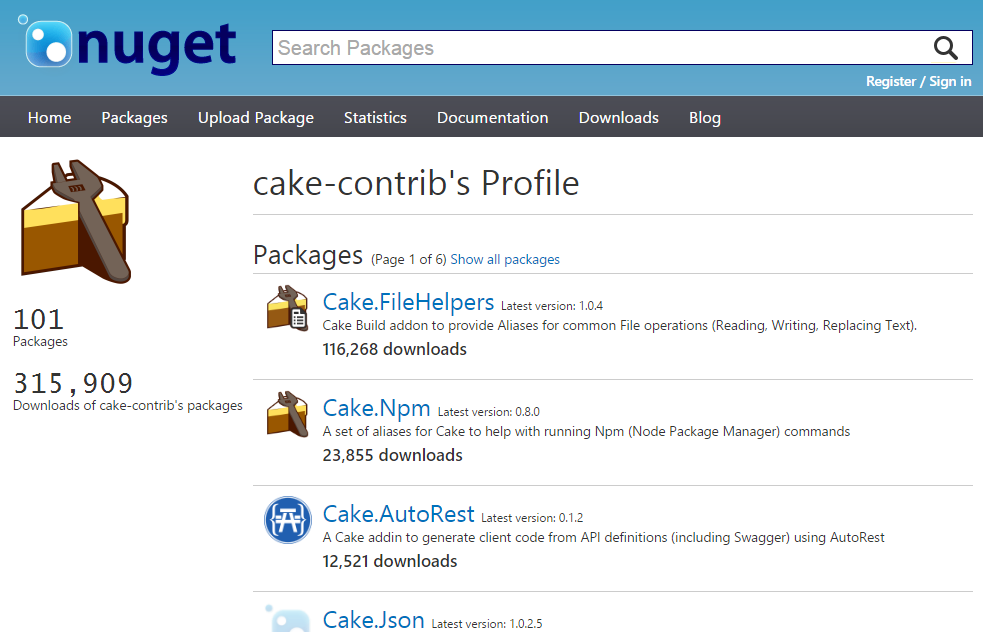Click the Cake.Npm description text
The width and height of the screenshot is (983, 632).
[586, 431]
